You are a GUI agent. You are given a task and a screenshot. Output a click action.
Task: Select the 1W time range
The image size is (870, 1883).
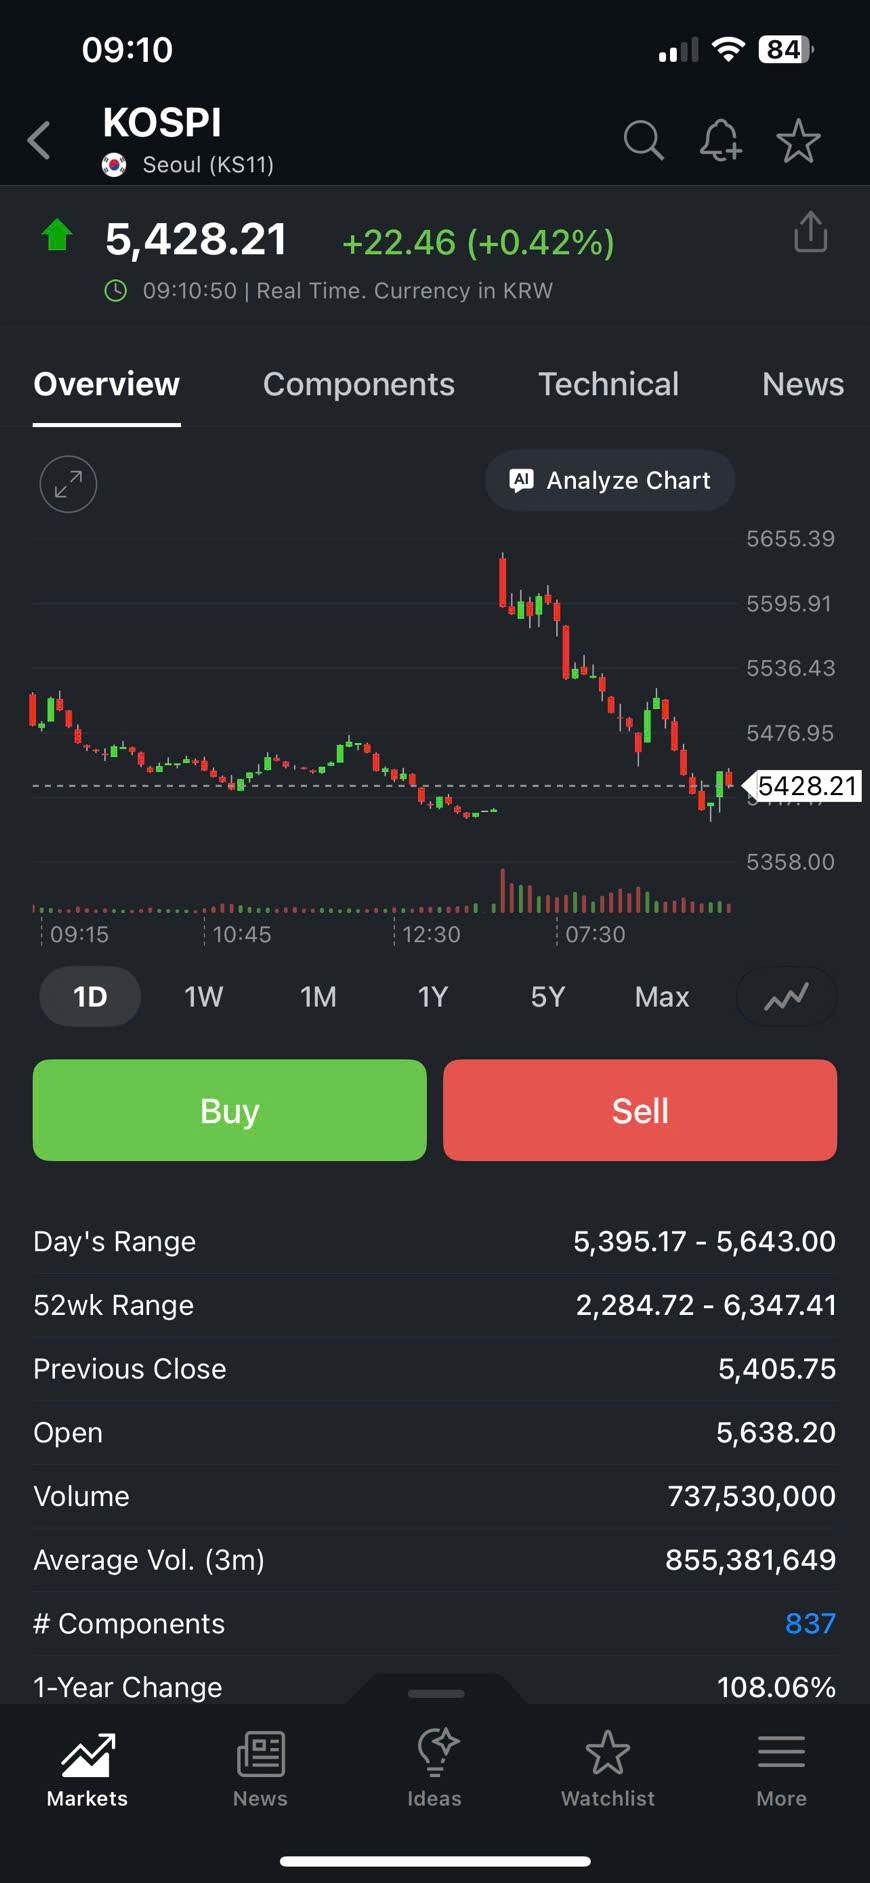203,997
